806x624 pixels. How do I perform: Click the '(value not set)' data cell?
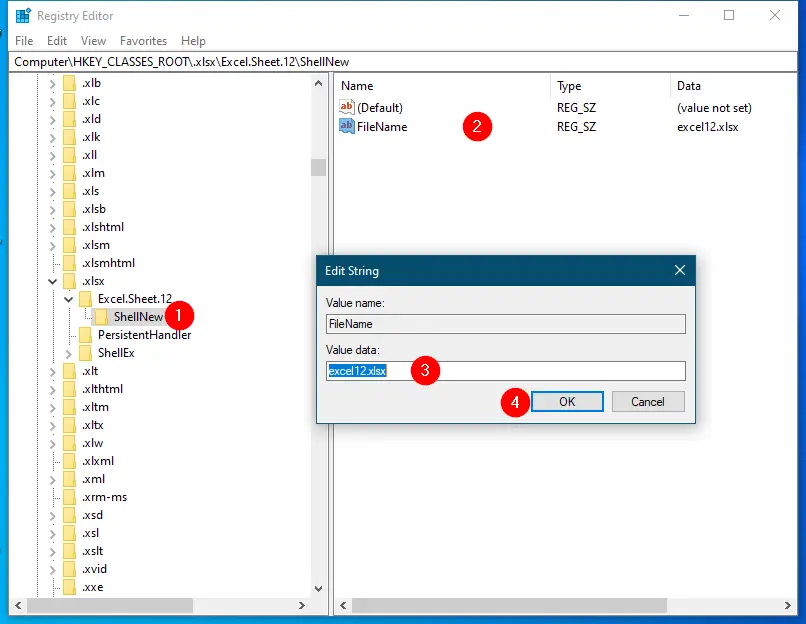[714, 108]
